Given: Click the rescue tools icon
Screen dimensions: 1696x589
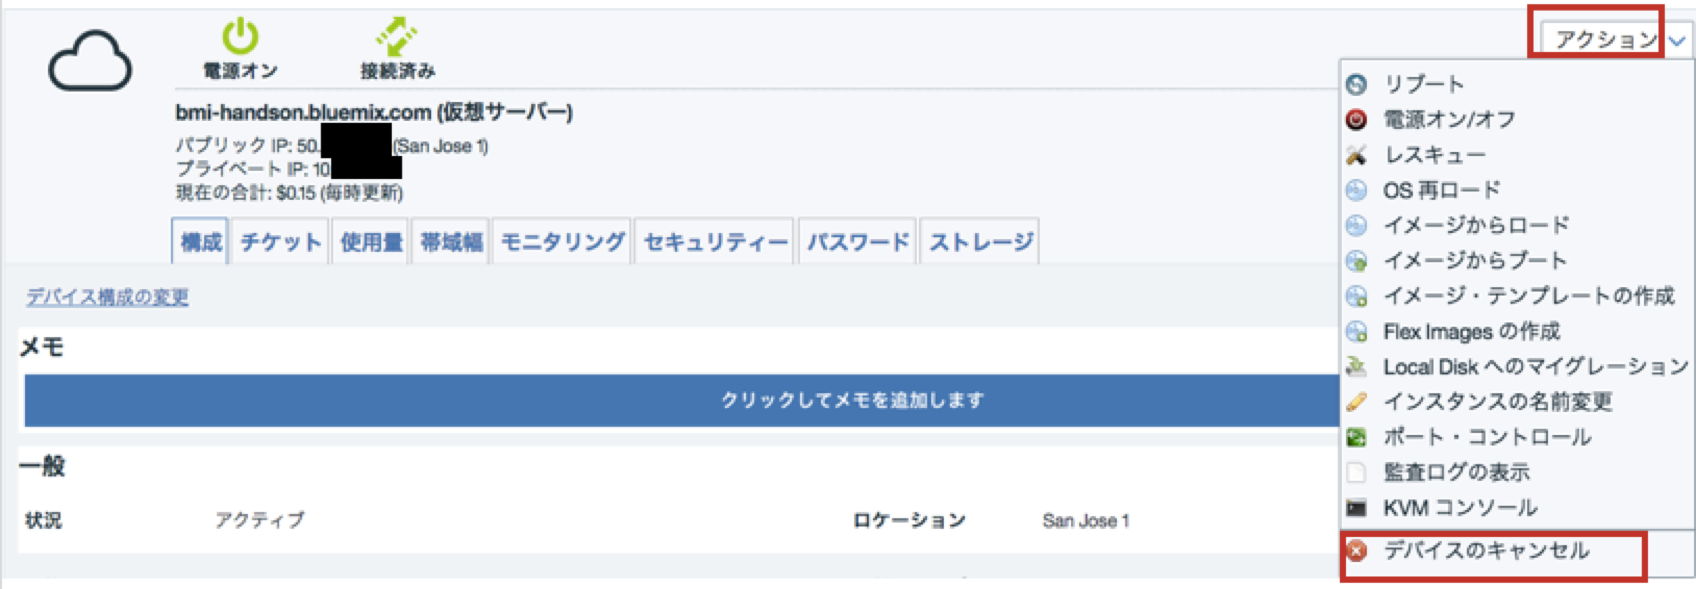Looking at the screenshot, I should (x=1357, y=155).
